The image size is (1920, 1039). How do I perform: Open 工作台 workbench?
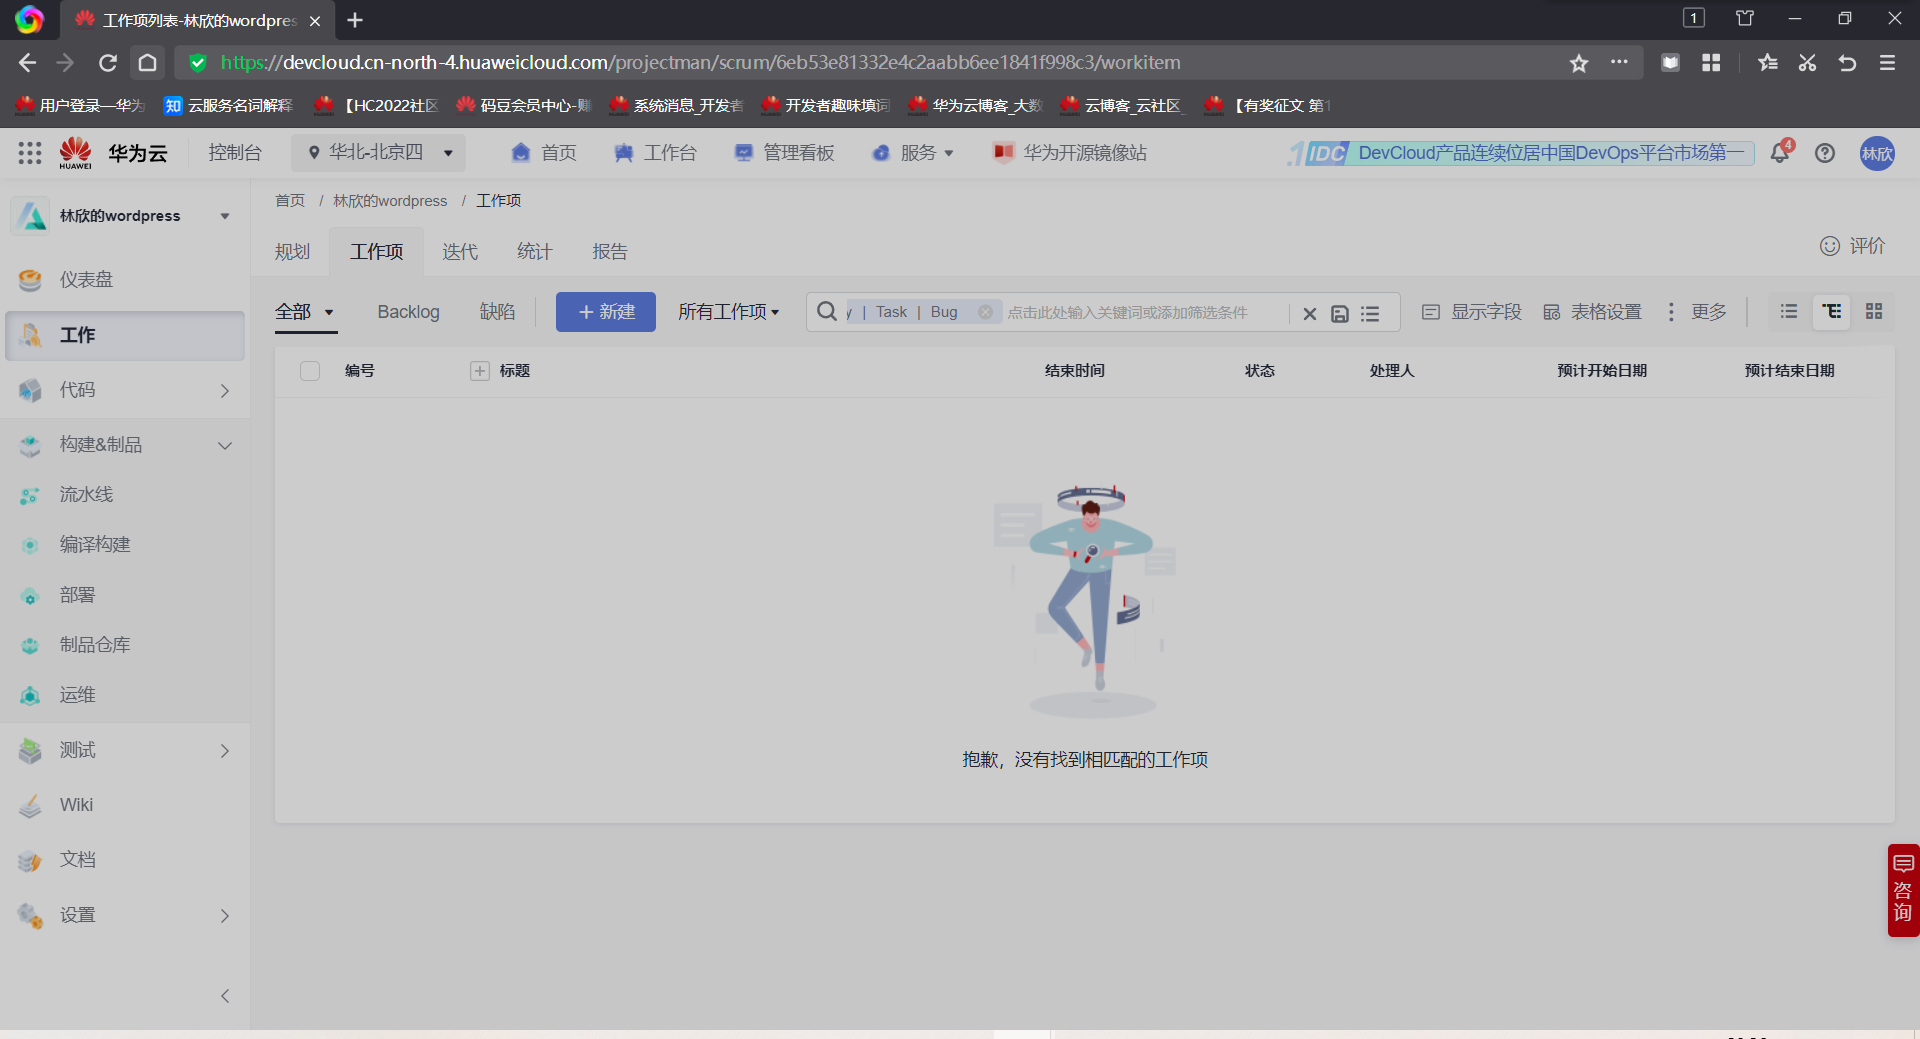point(655,153)
